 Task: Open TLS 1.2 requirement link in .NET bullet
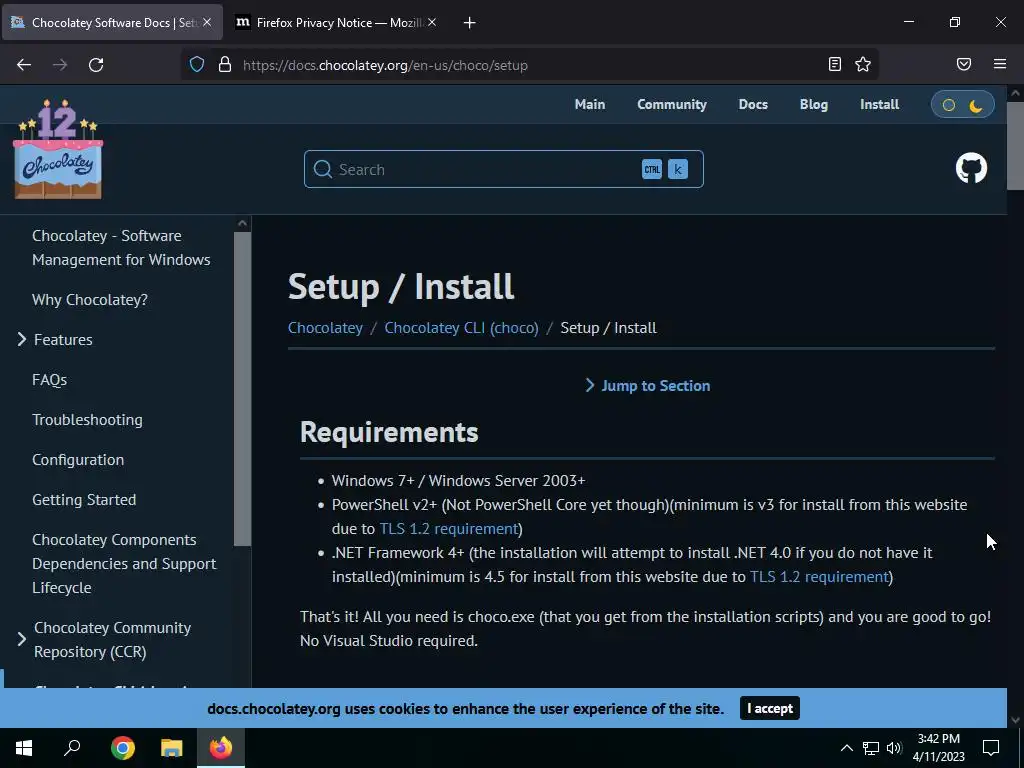pos(819,577)
